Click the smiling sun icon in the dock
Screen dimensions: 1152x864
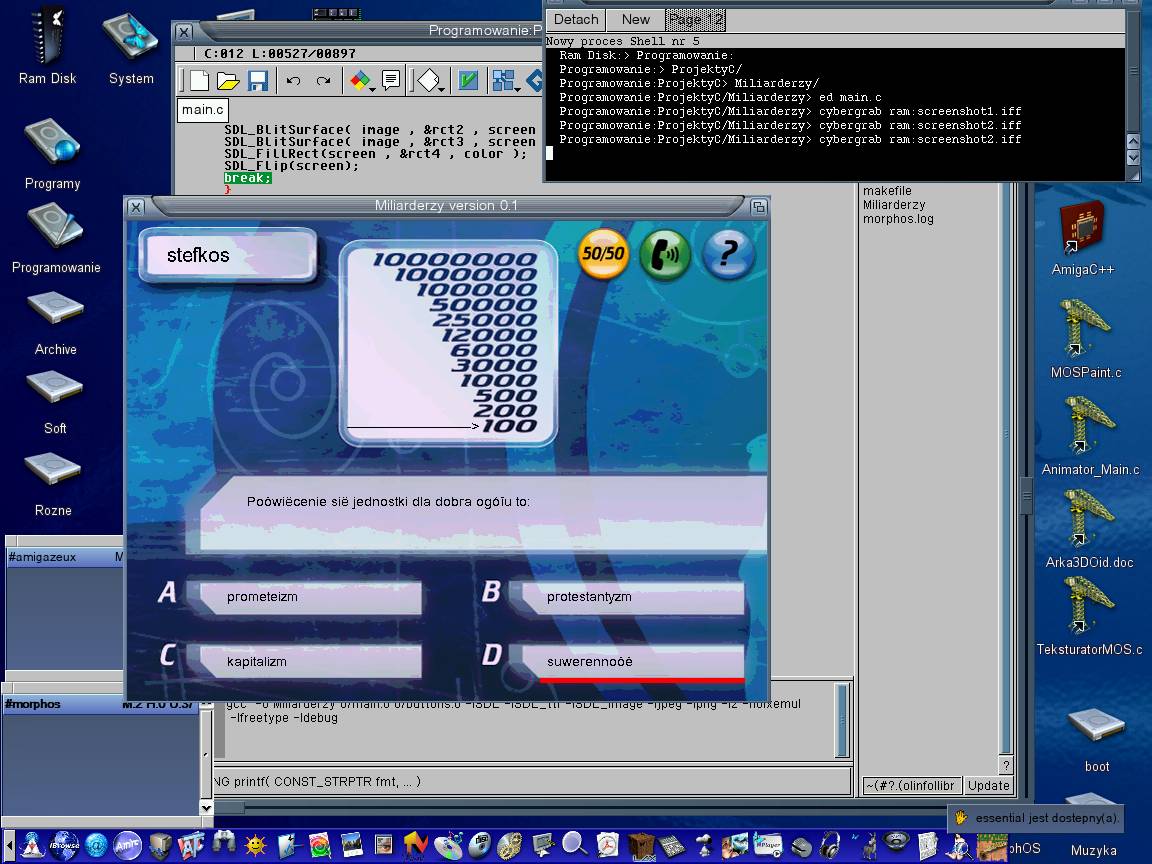click(x=255, y=846)
